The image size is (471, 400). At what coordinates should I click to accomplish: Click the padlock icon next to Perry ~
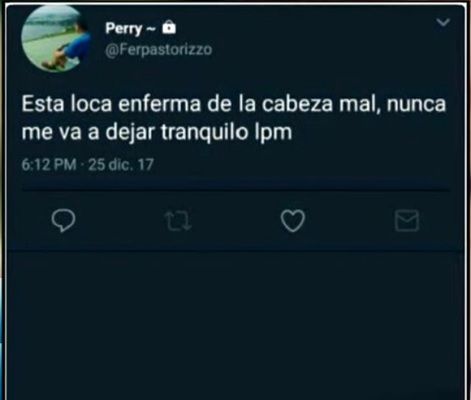click(169, 27)
